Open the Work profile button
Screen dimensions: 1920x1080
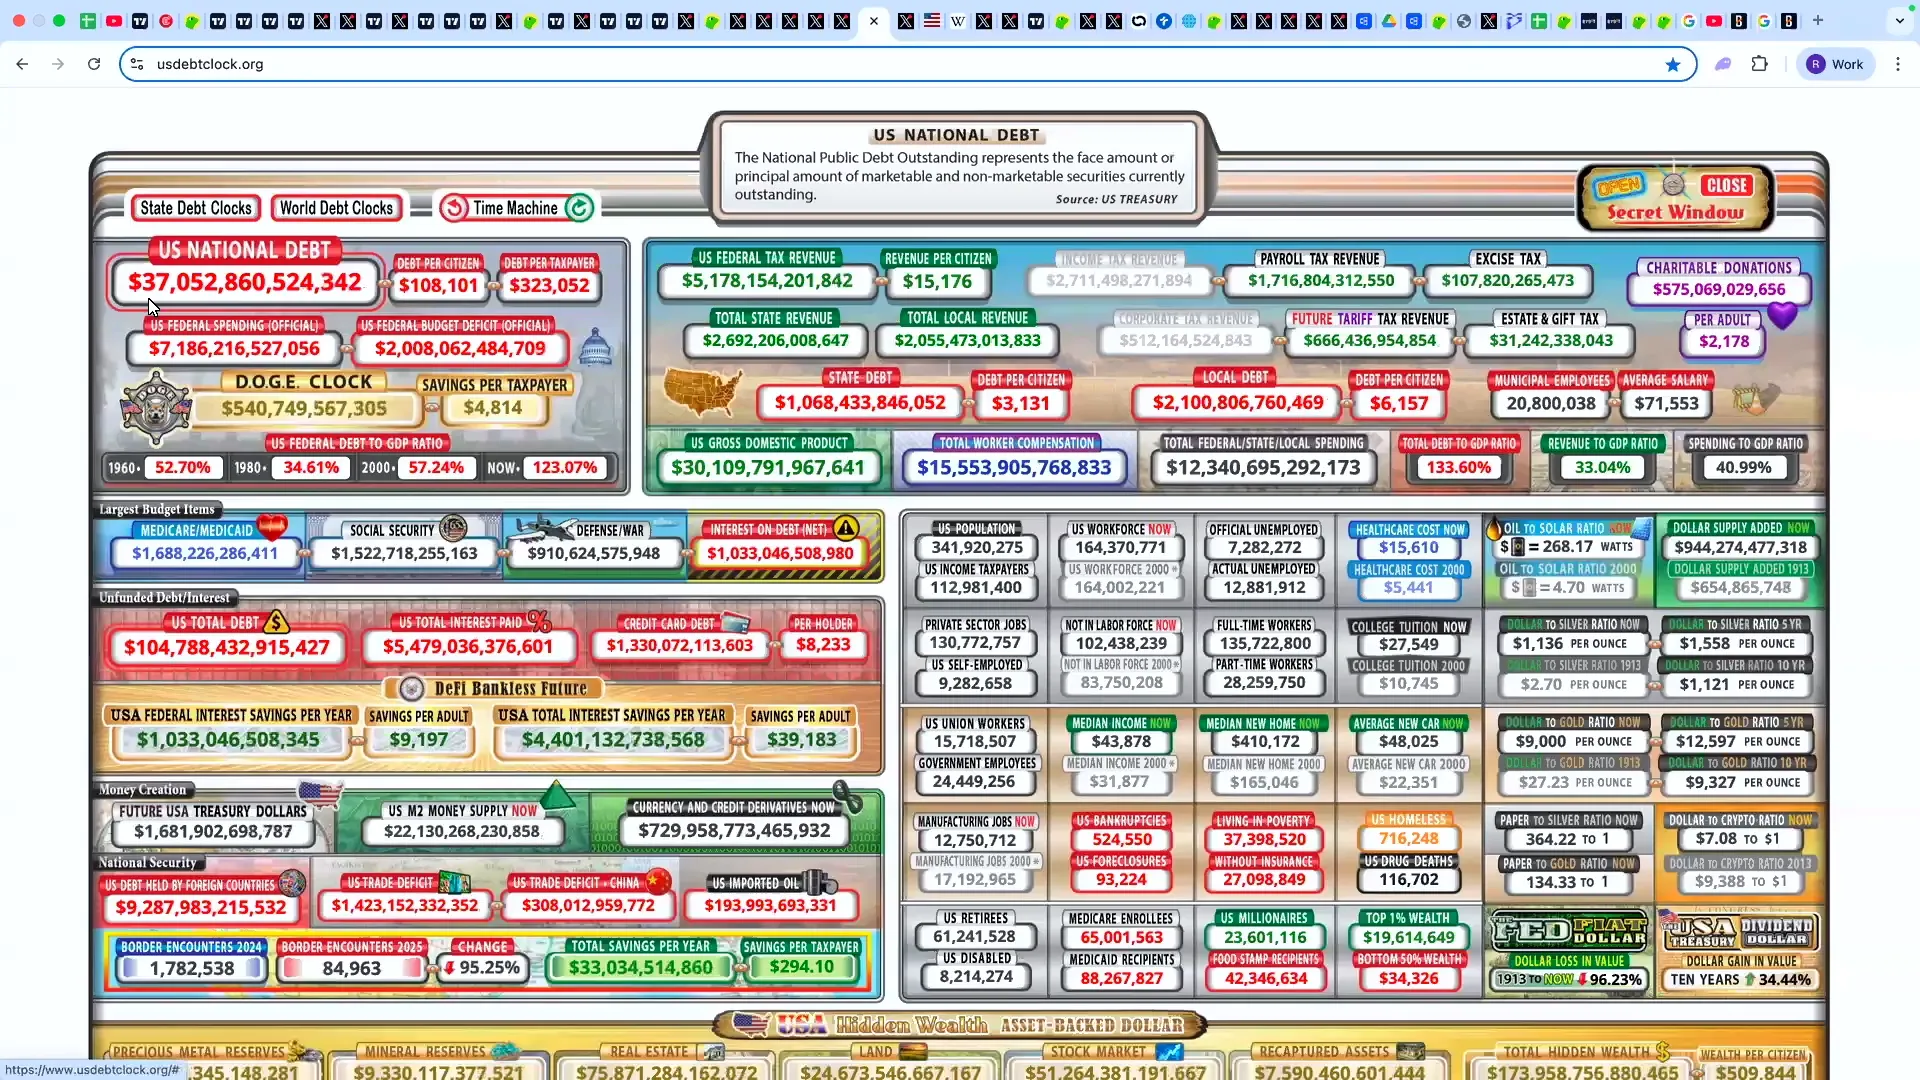click(x=1836, y=64)
